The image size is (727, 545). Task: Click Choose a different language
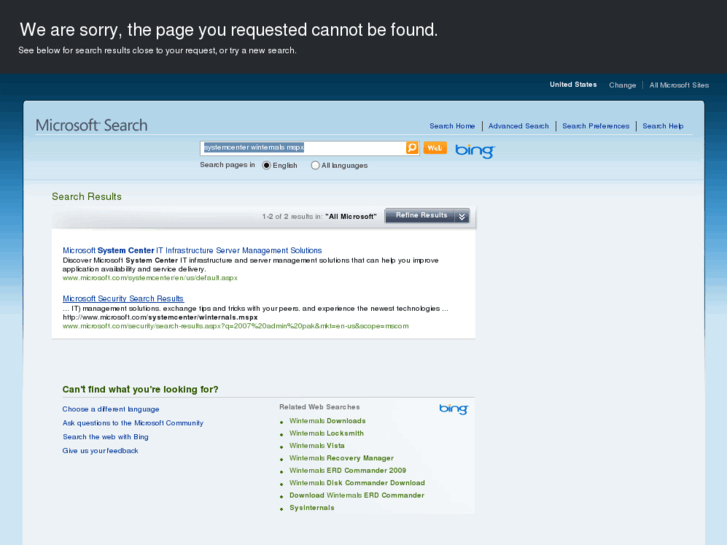(111, 409)
